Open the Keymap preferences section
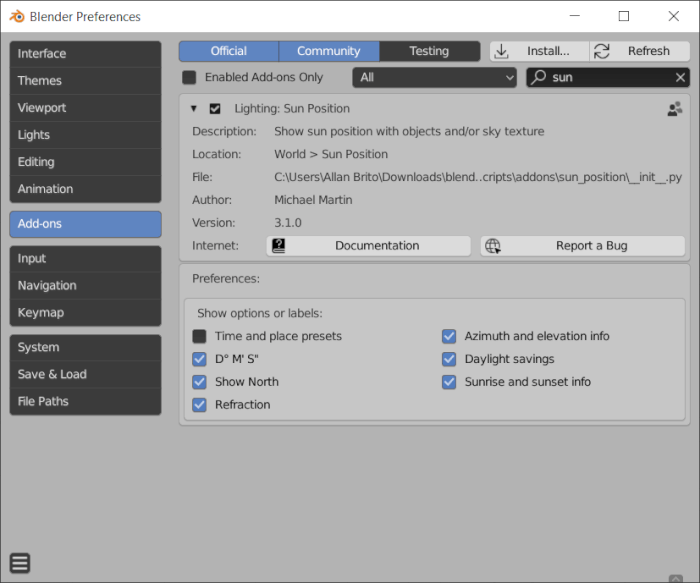Image resolution: width=700 pixels, height=583 pixels. (x=85, y=312)
